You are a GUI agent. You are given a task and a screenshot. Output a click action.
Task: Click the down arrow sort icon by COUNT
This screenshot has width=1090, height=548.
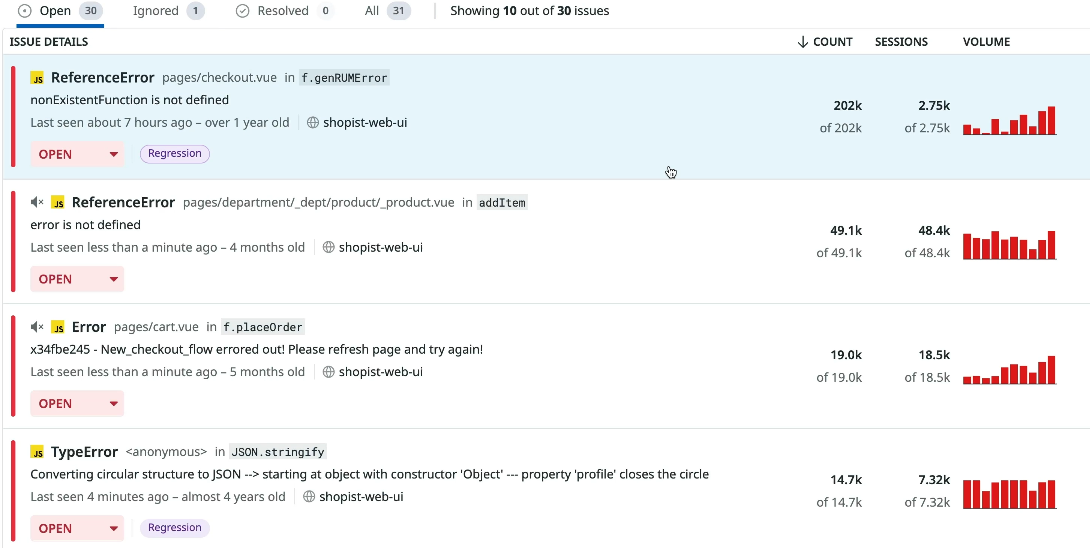tap(803, 42)
